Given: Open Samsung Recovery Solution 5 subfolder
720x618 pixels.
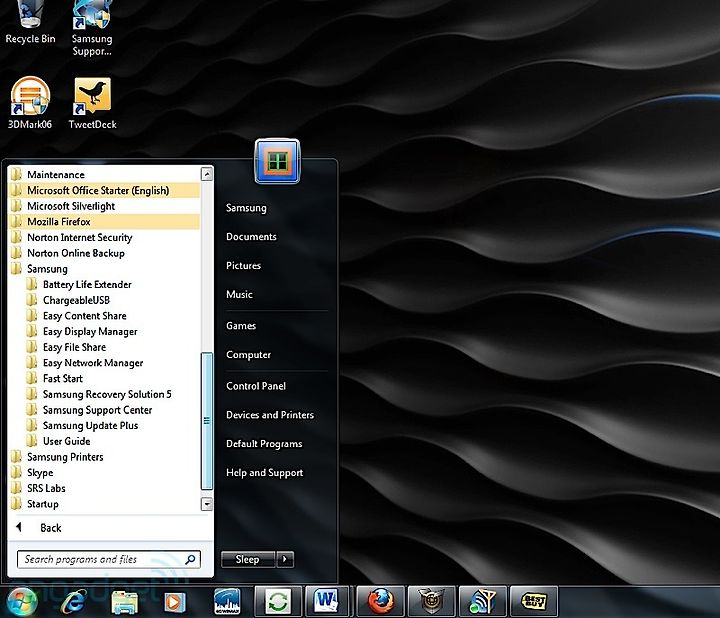Looking at the screenshot, I should (x=104, y=394).
